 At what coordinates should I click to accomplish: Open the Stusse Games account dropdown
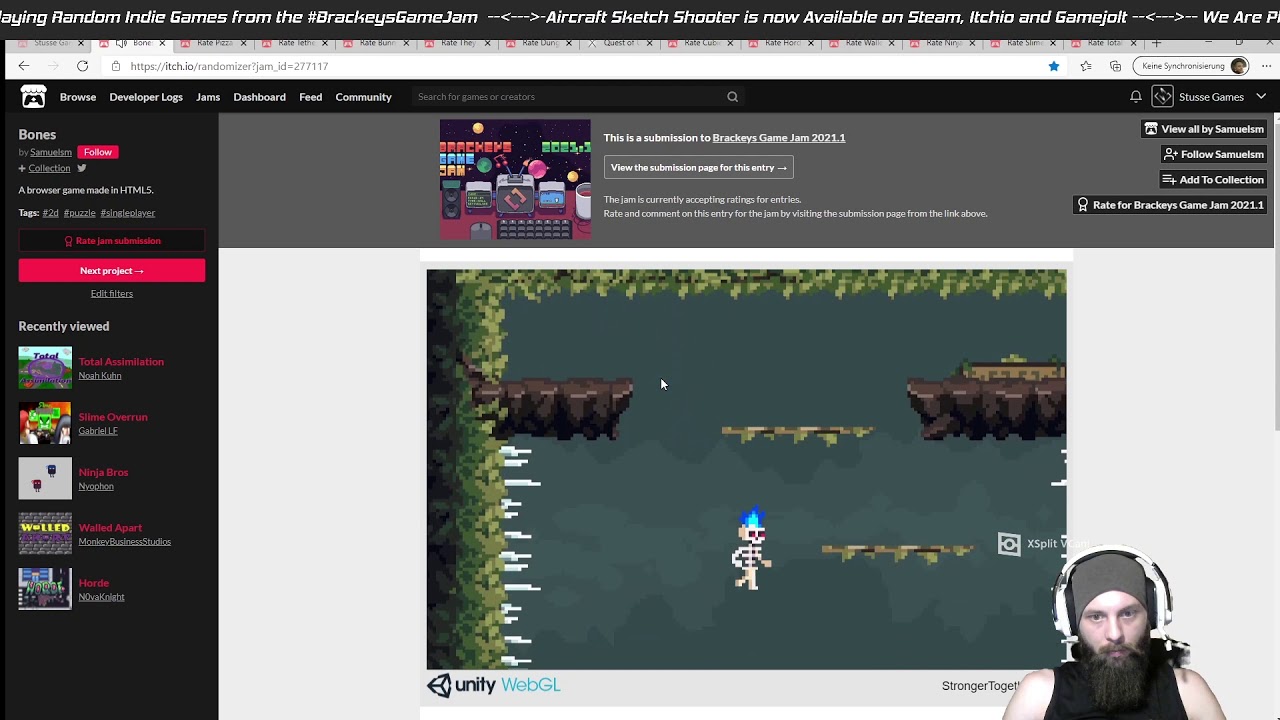coord(1261,97)
